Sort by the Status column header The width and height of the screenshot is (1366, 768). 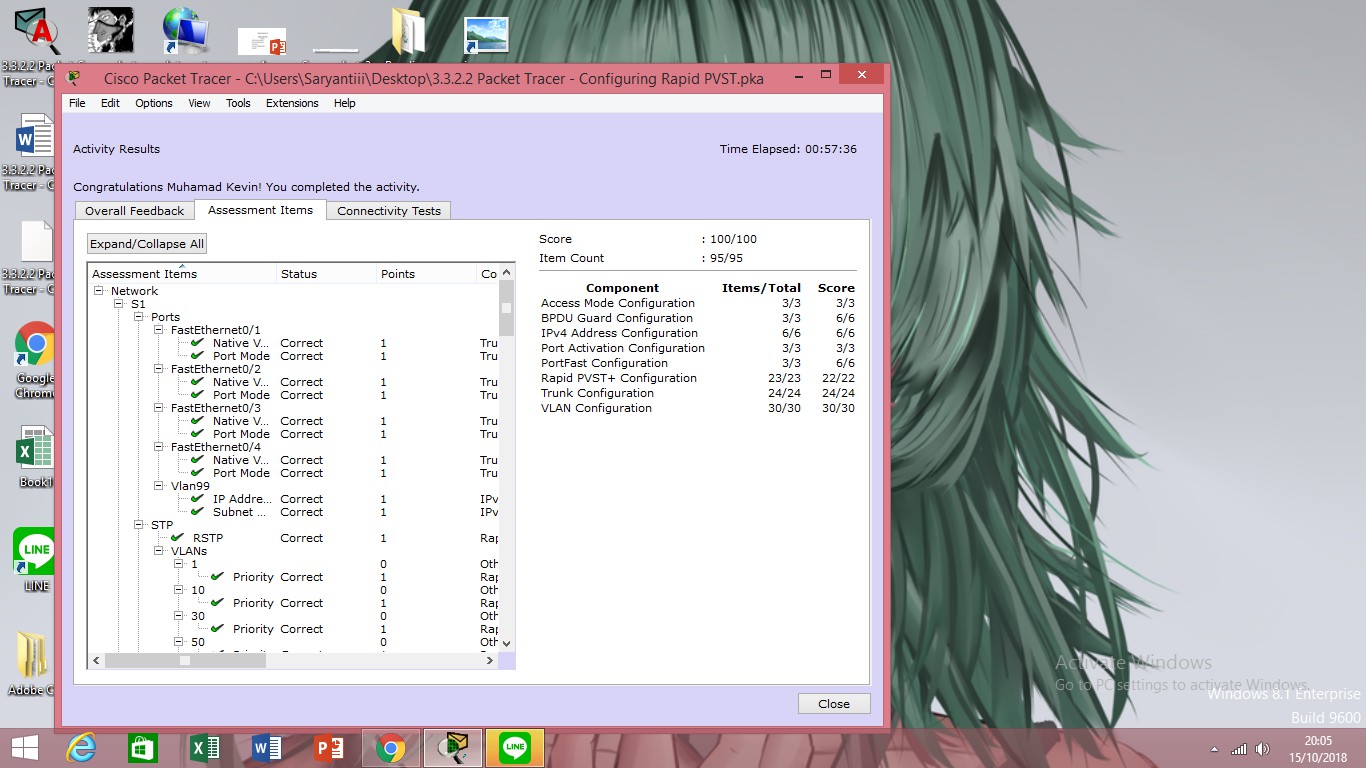[x=326, y=274]
